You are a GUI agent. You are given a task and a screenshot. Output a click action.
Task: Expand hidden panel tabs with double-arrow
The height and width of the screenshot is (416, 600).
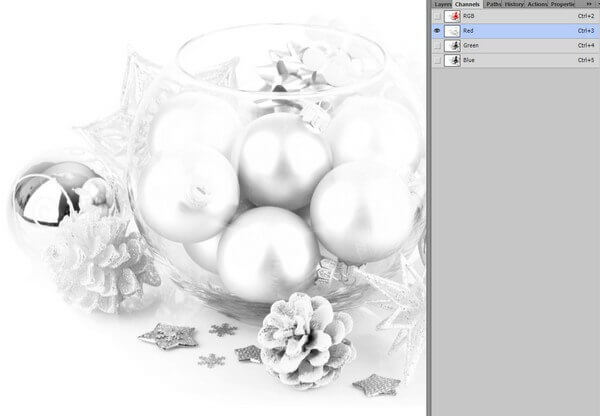point(589,4)
